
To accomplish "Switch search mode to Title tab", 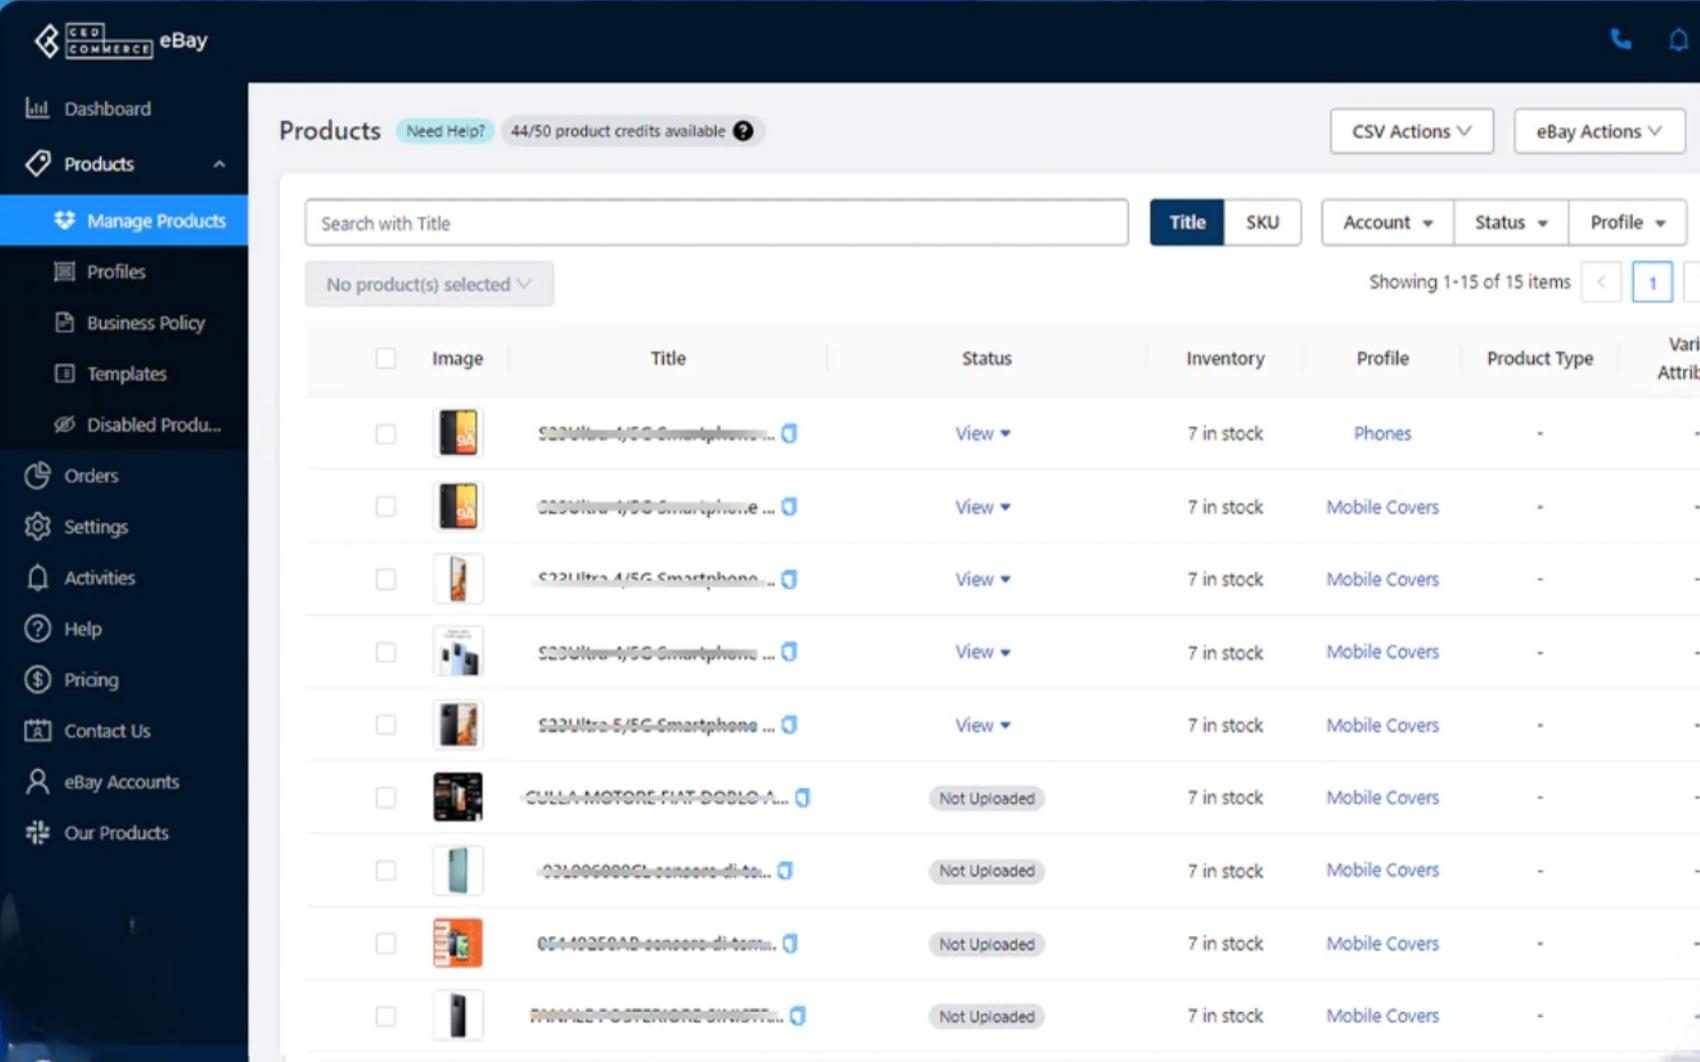I will click(x=1187, y=222).
